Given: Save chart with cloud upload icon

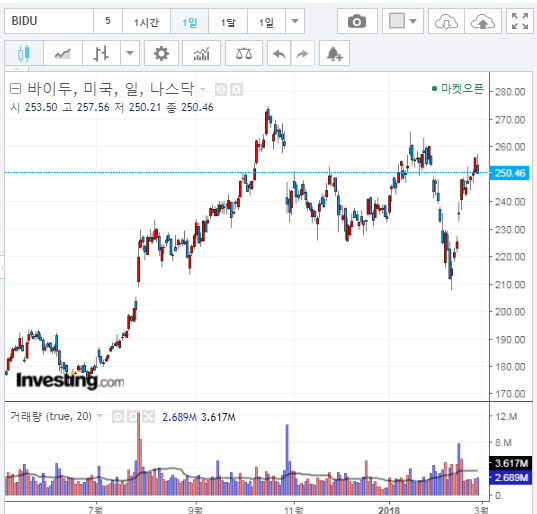Looking at the screenshot, I should 483,21.
